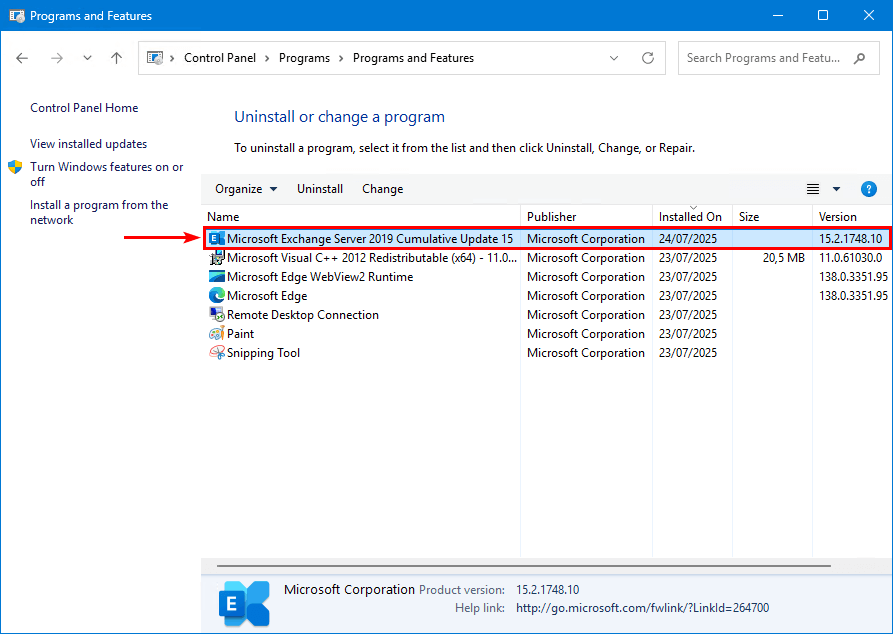
Task: Go back with the back arrow
Action: pyautogui.click(x=23, y=58)
